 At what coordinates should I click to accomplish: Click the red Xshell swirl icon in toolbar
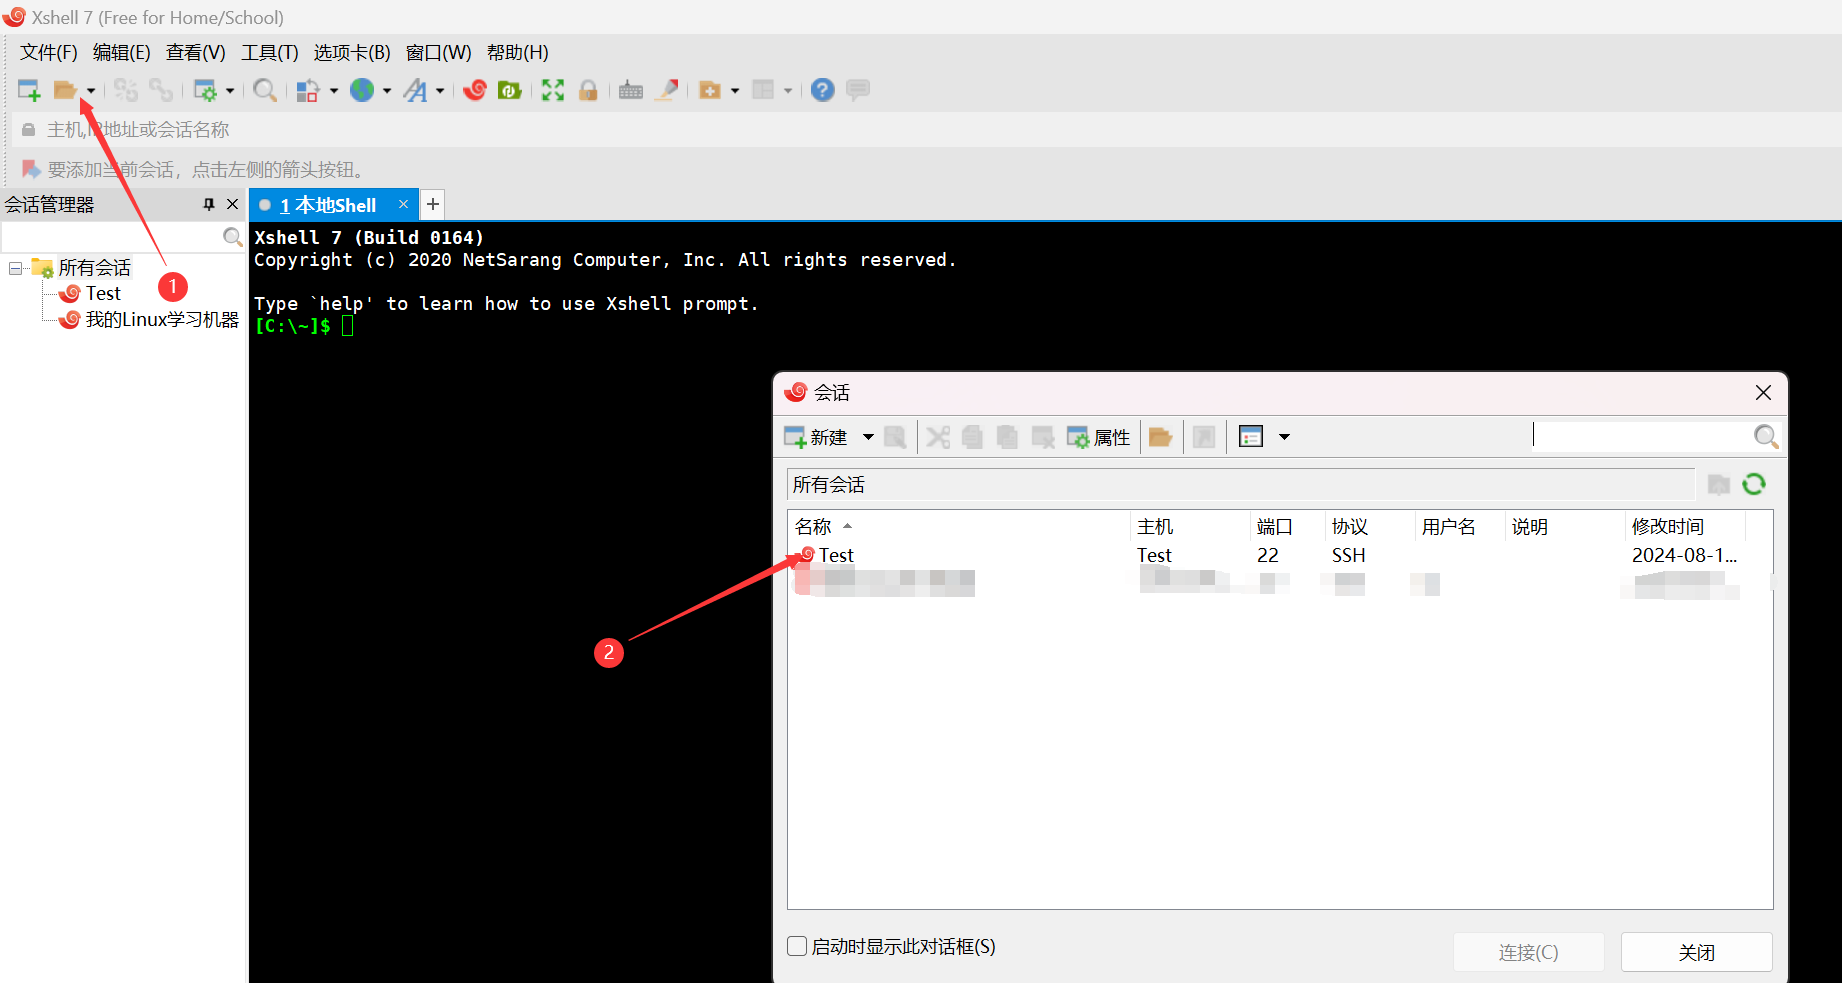[475, 90]
